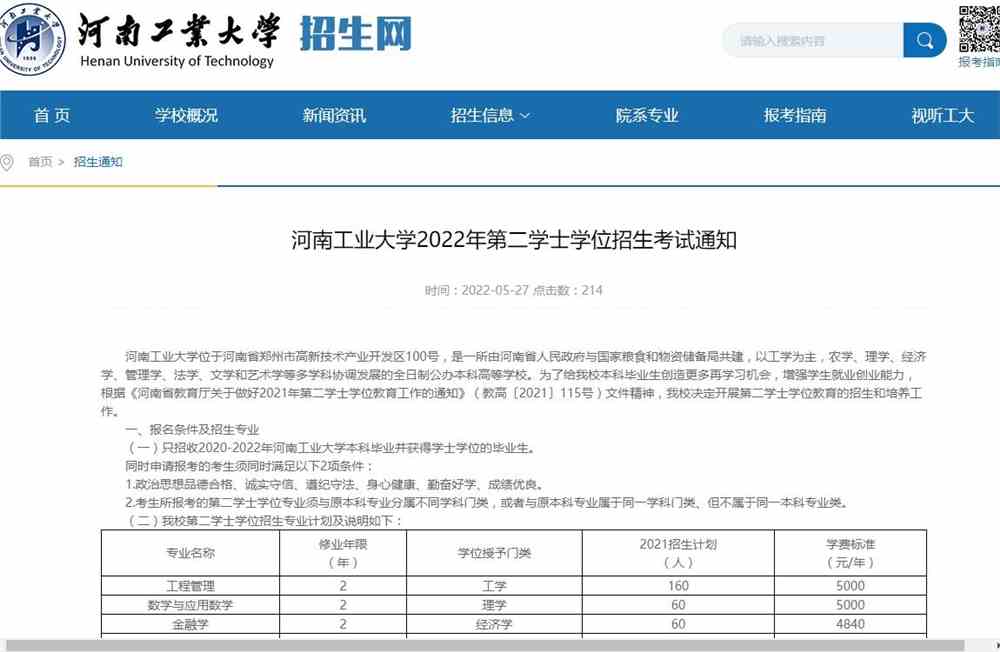Screen dimensions: 1000x652
Task: Click the 招生网 site title
Action: (356, 33)
